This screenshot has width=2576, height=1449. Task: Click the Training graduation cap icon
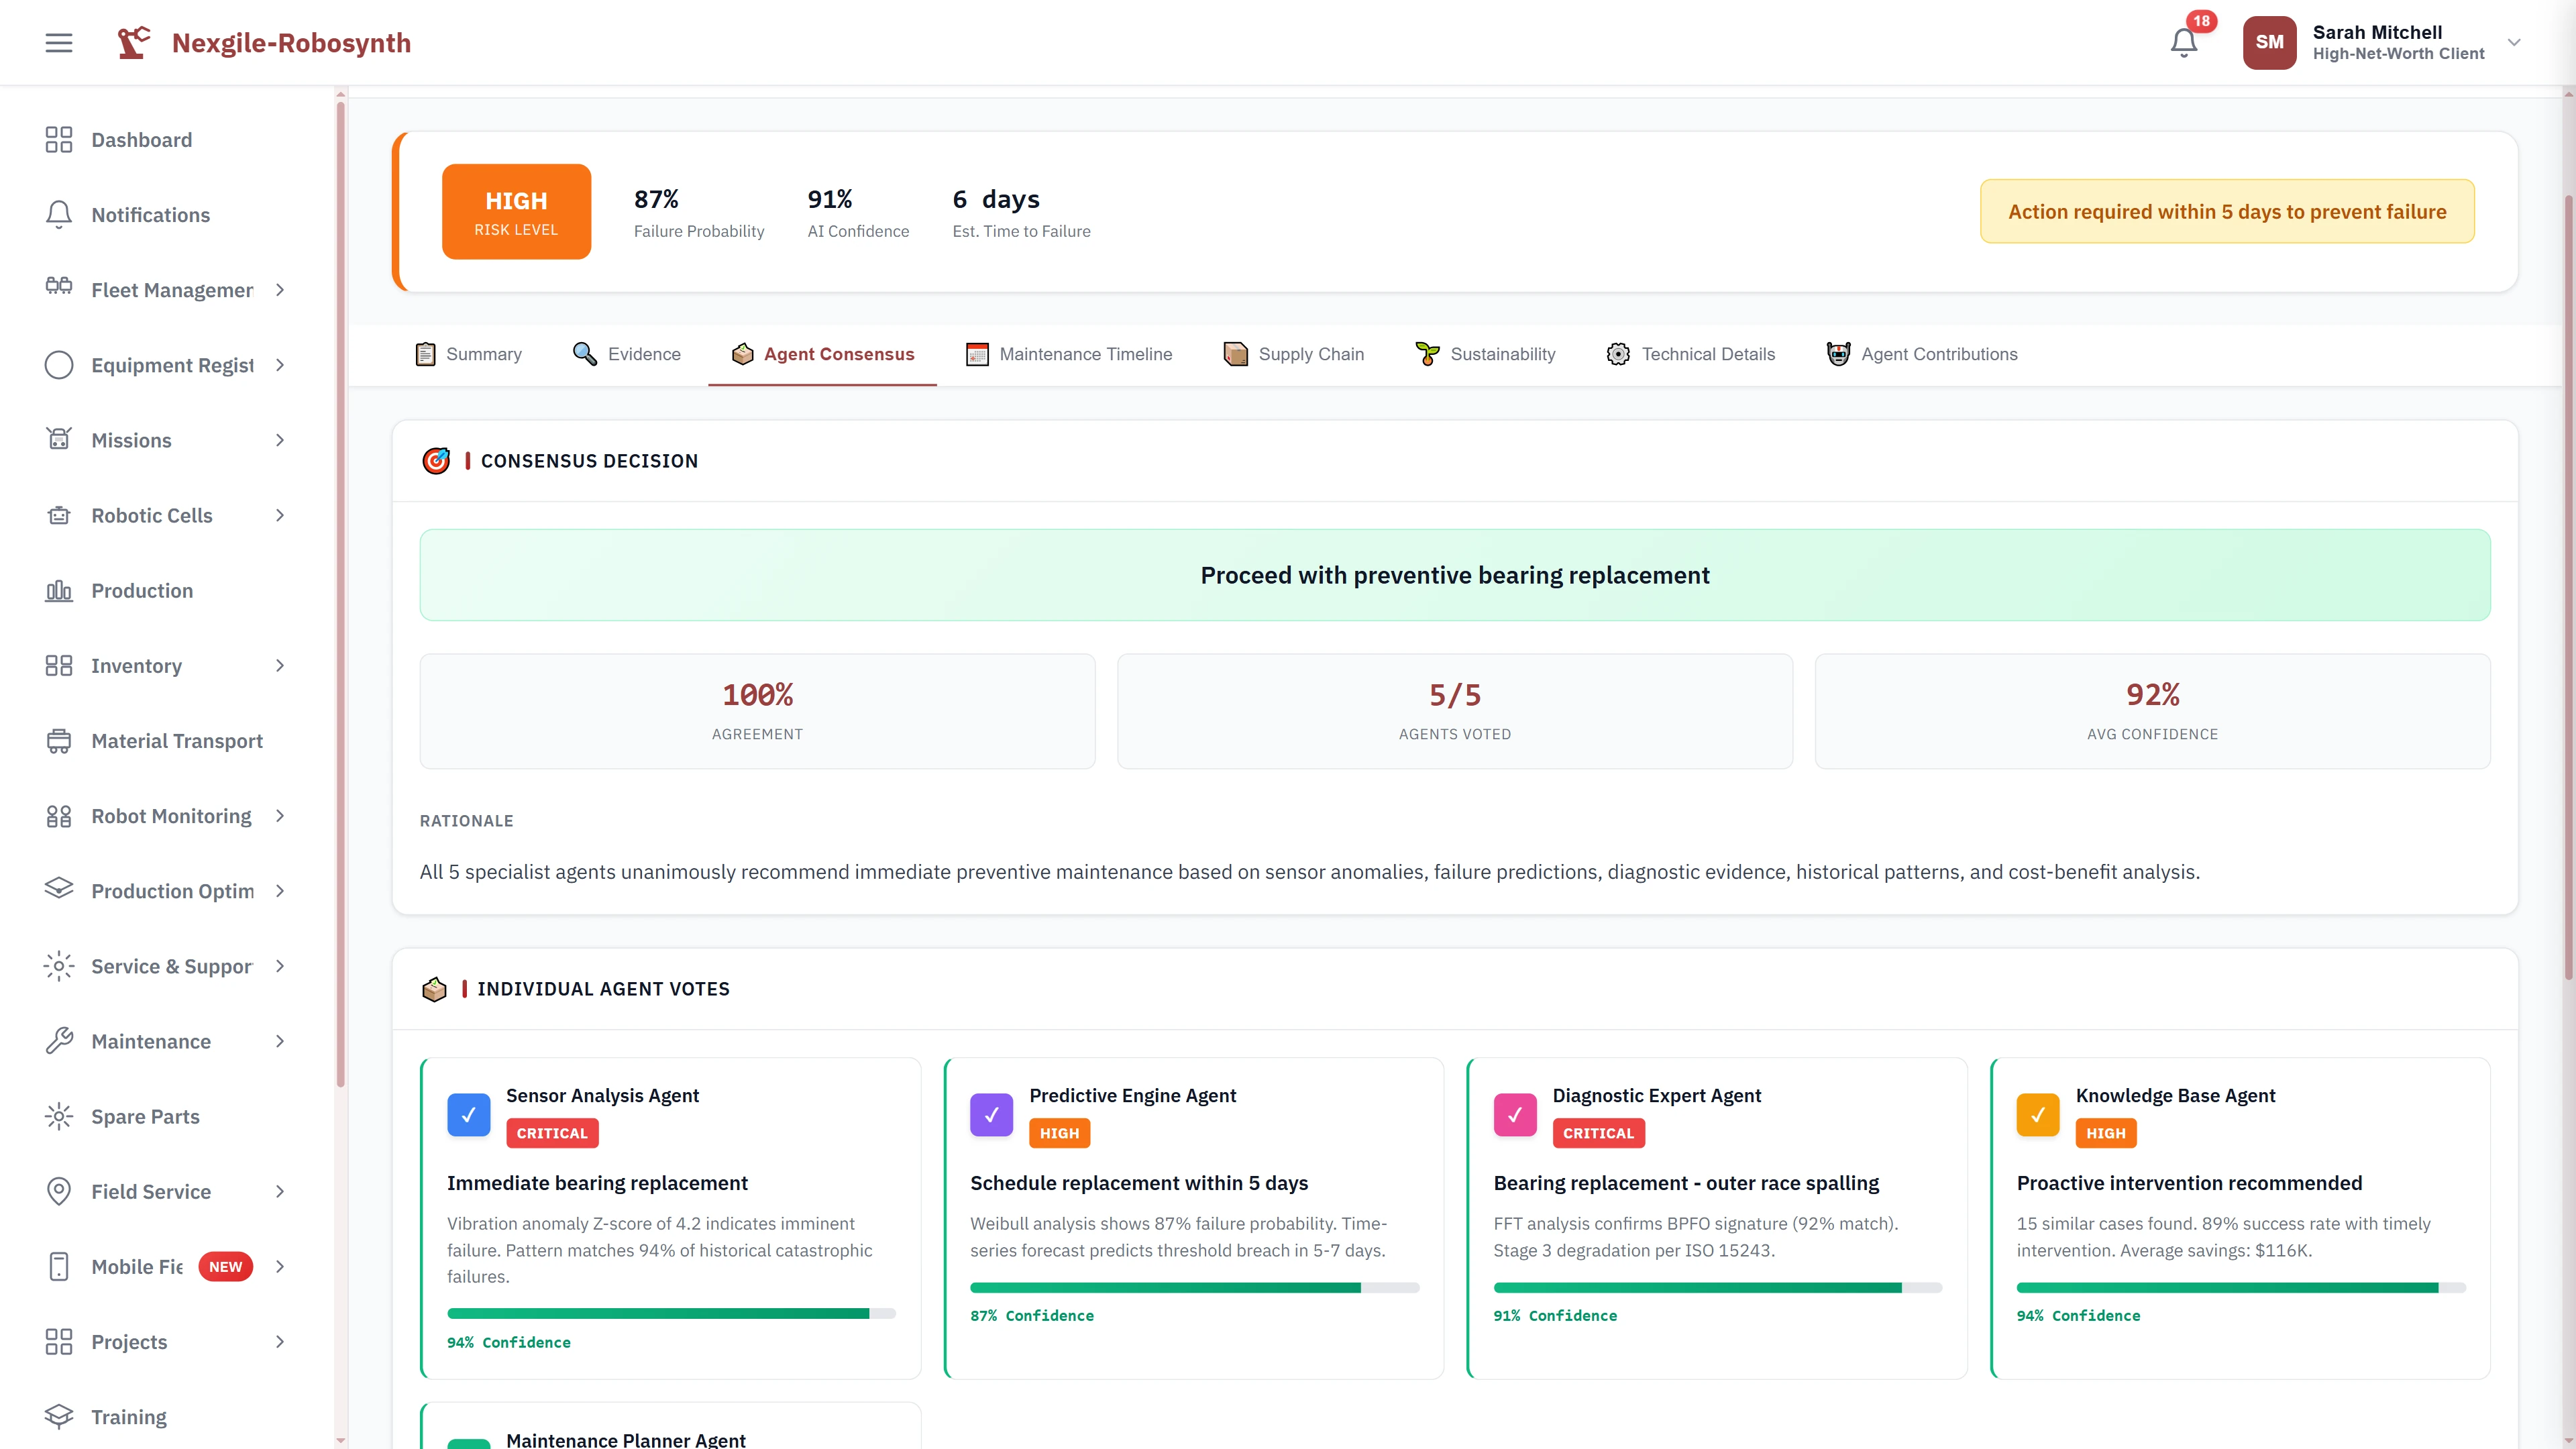59,1416
